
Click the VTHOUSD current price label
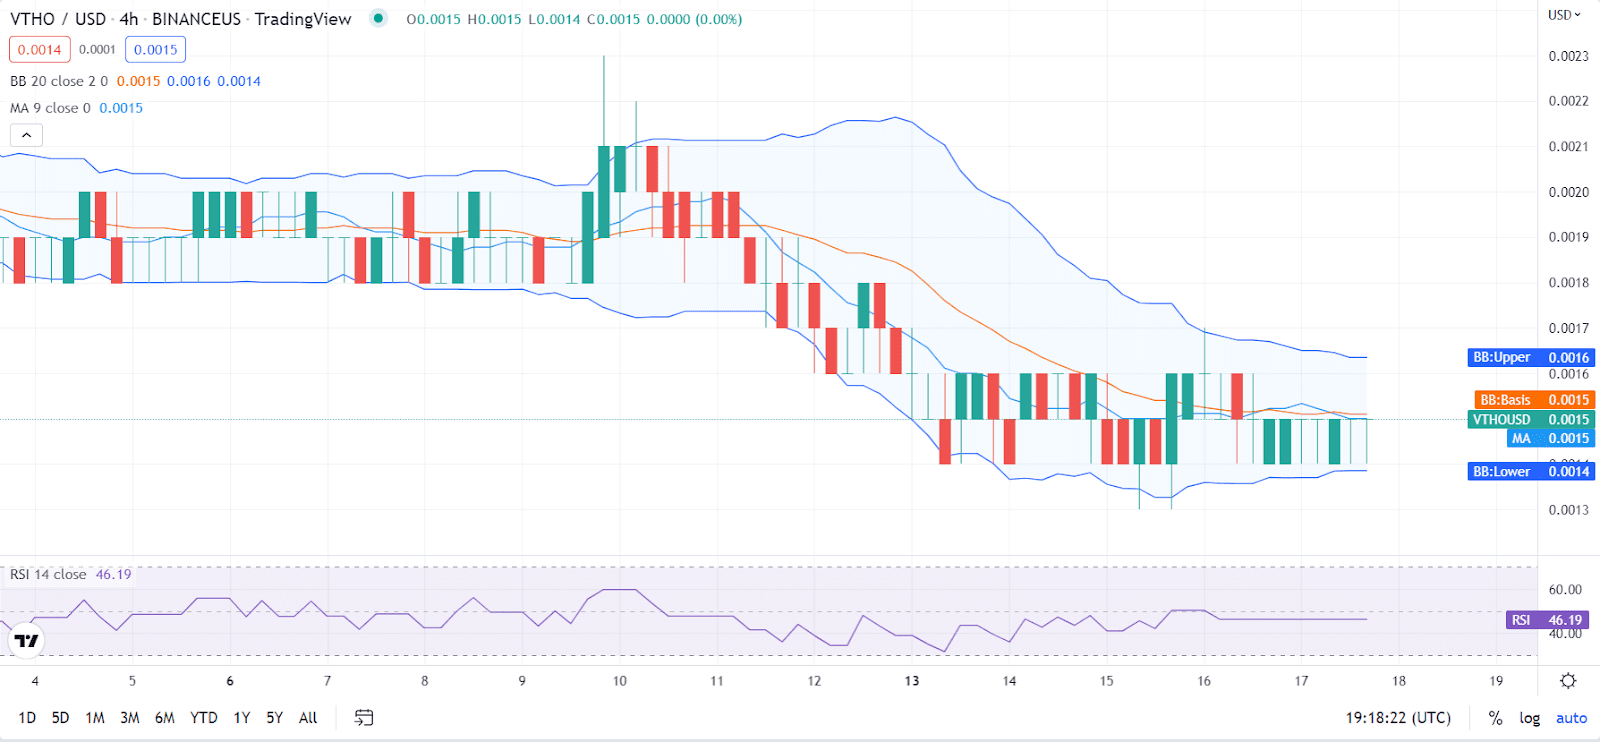[1530, 419]
